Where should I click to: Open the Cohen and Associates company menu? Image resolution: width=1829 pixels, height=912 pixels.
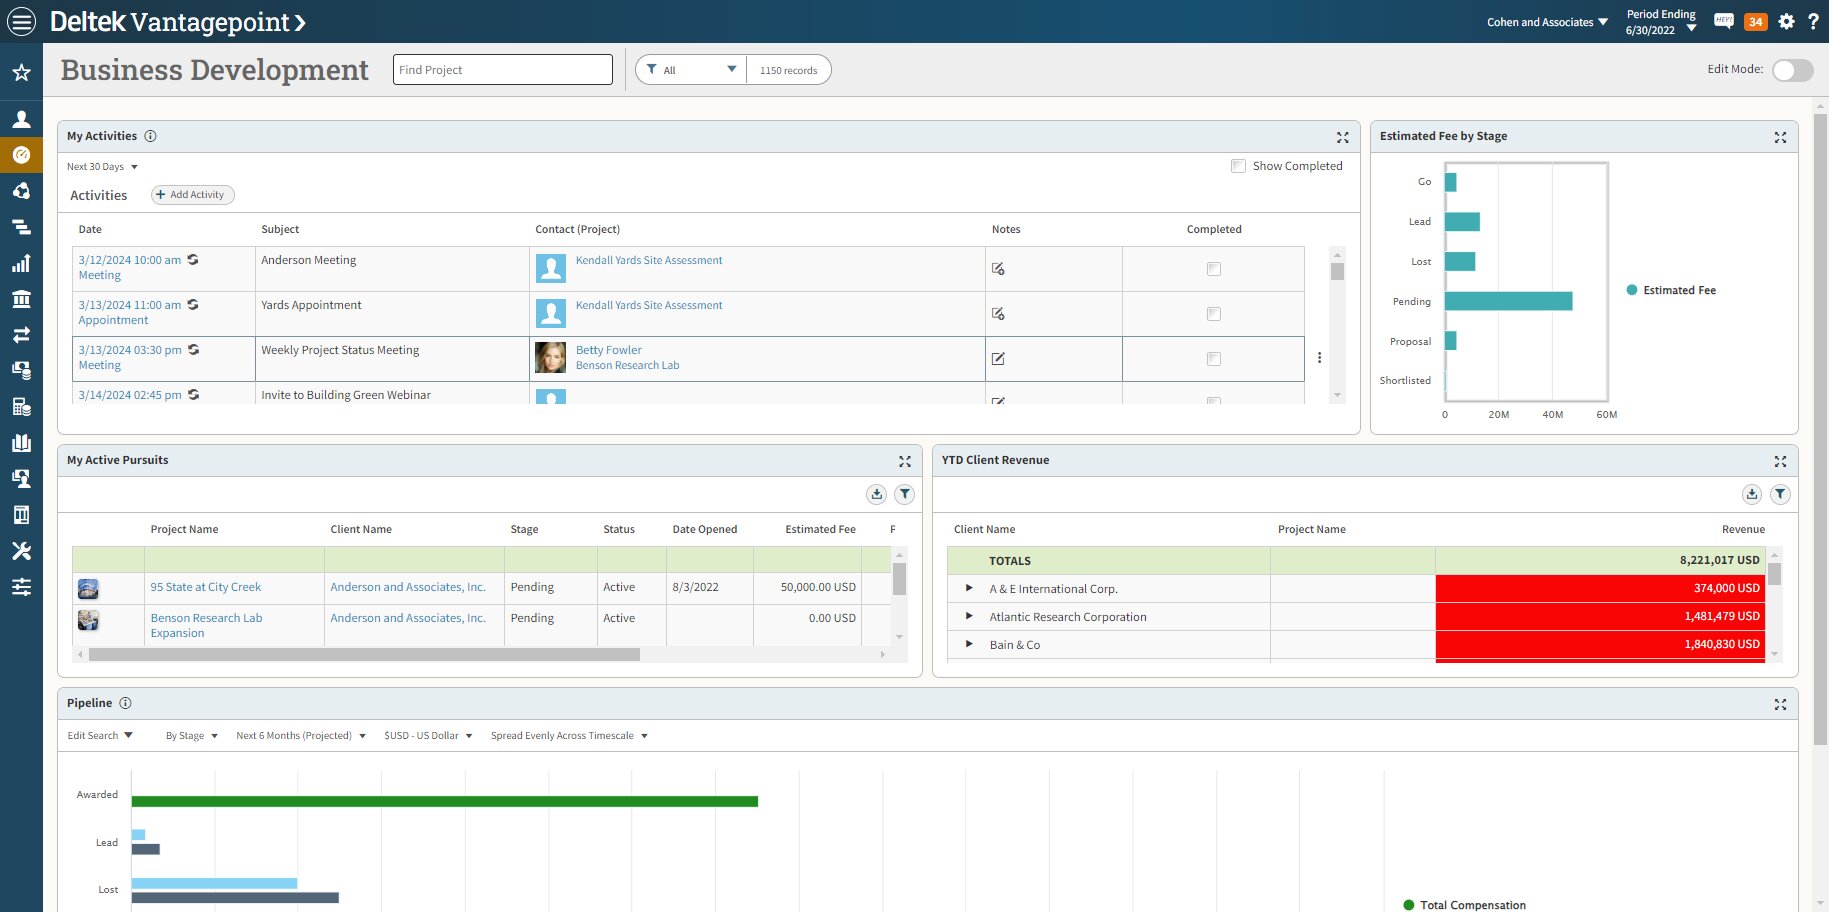pos(1547,22)
